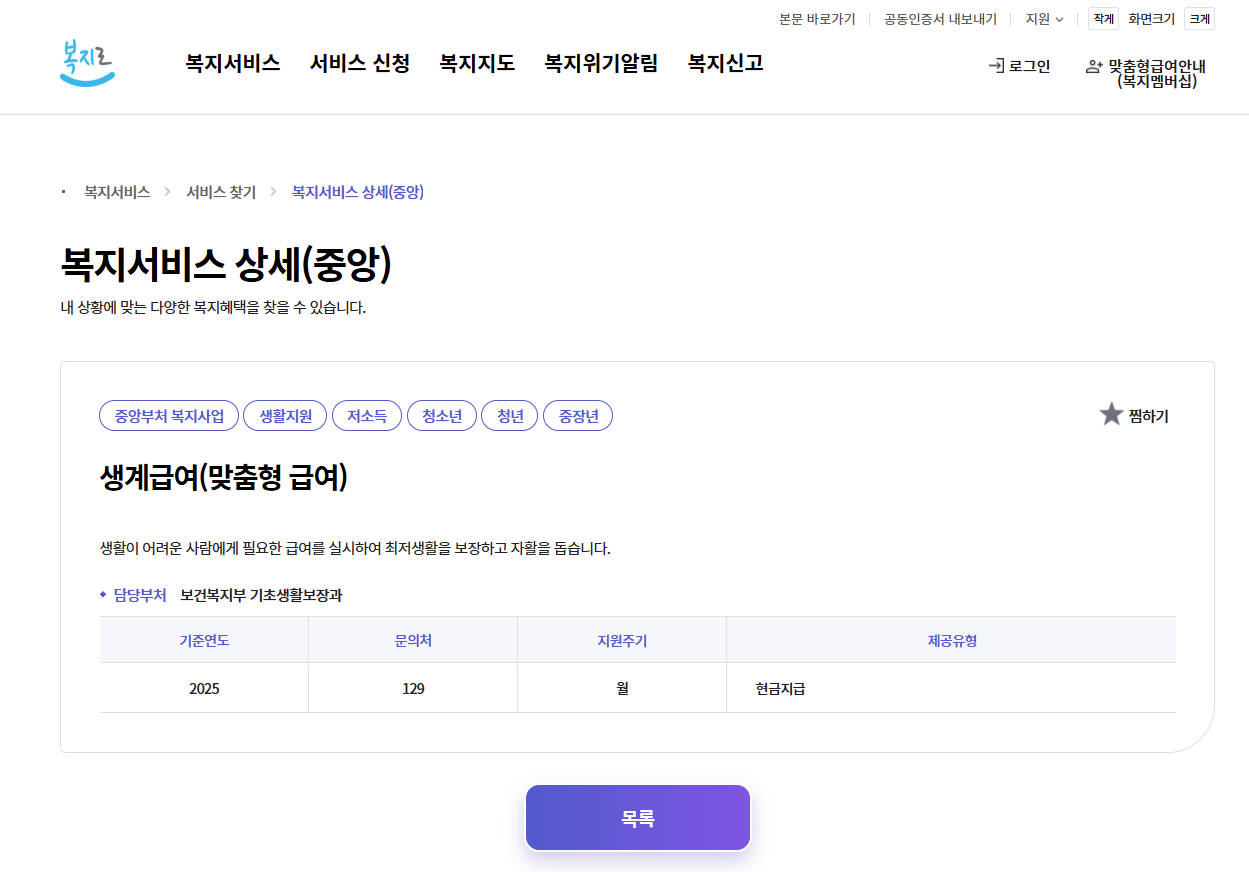Click the 기준연도 column header

coord(204,640)
